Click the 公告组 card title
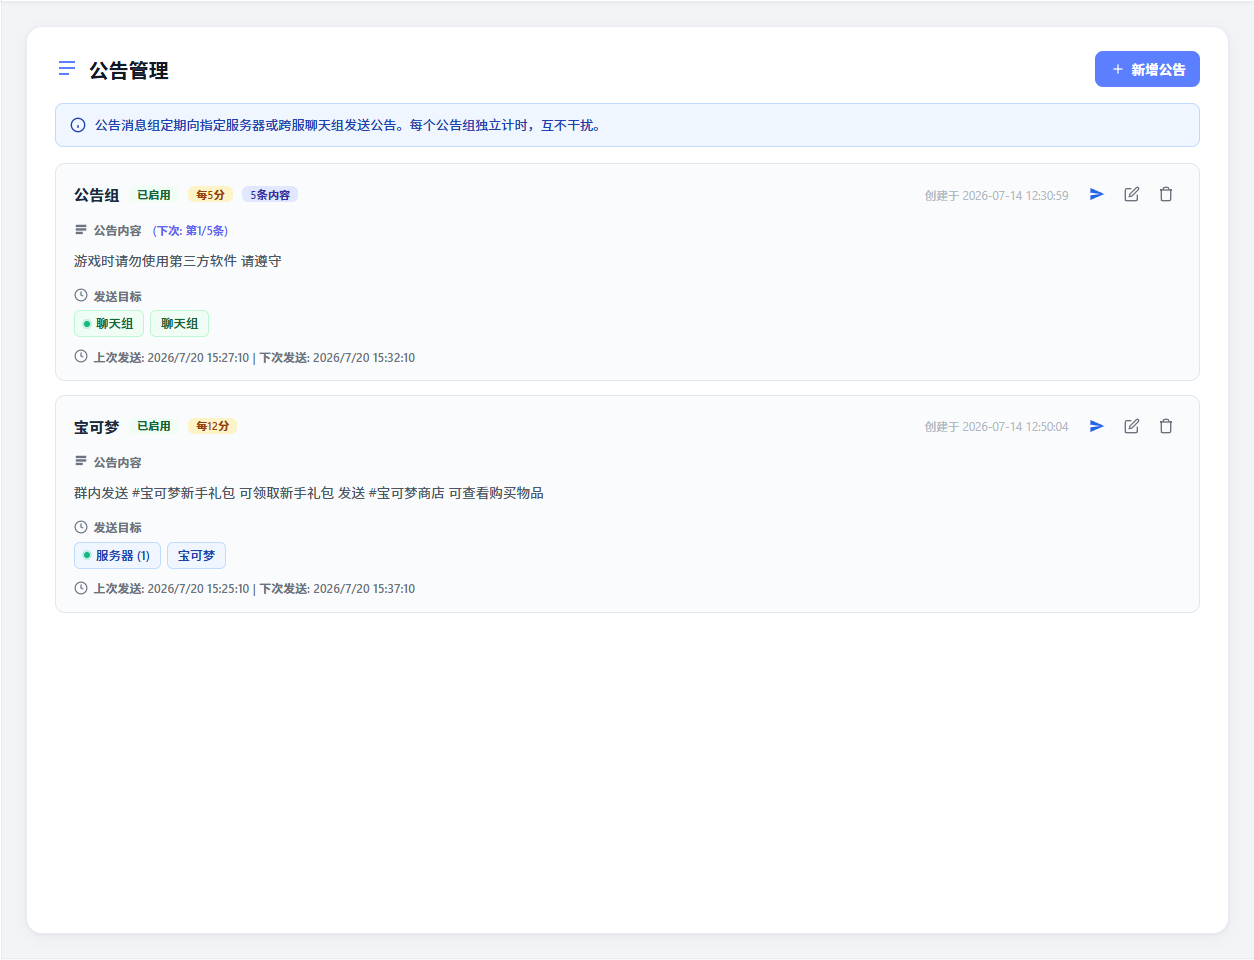Image resolution: width=1254 pixels, height=960 pixels. 96,195
